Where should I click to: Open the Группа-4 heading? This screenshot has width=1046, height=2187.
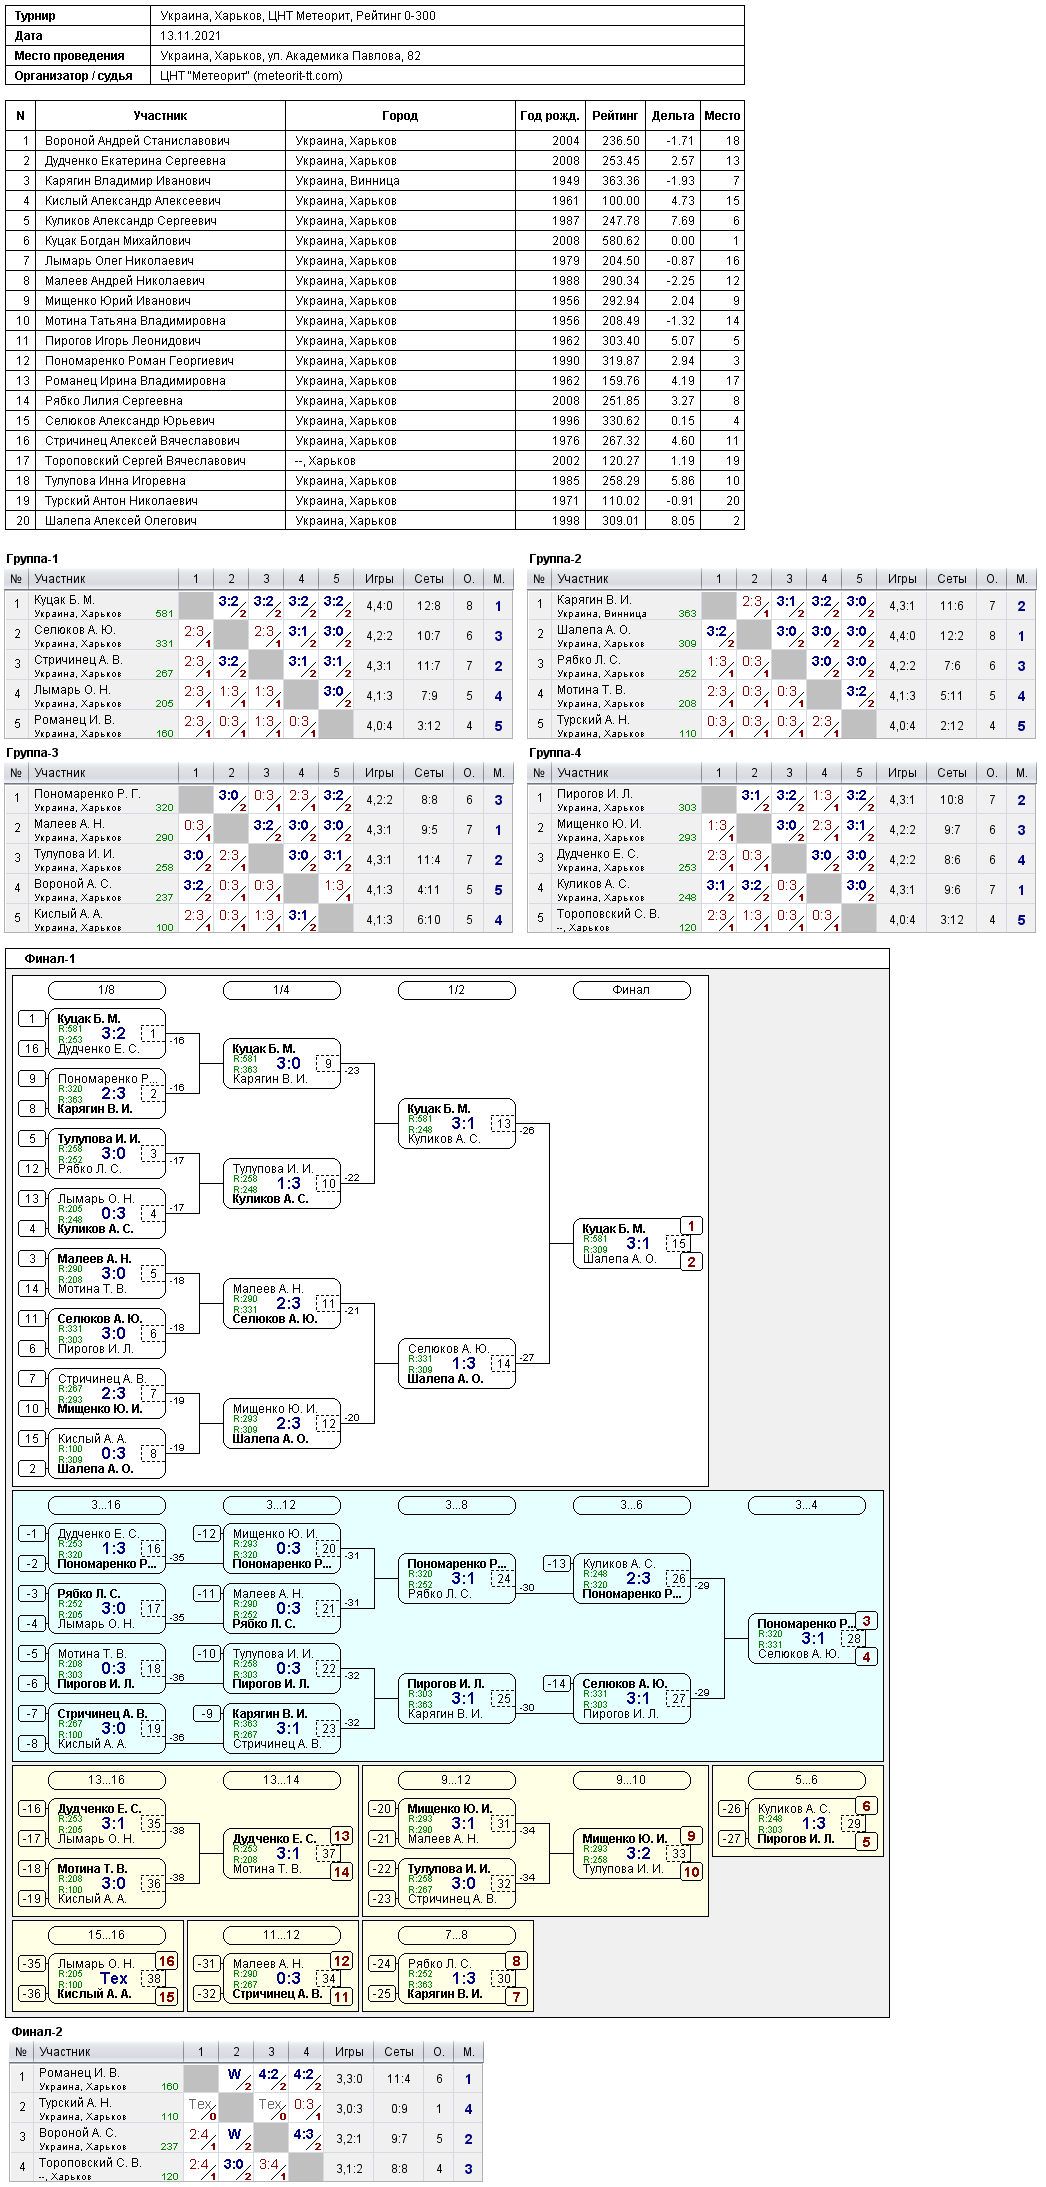point(555,753)
